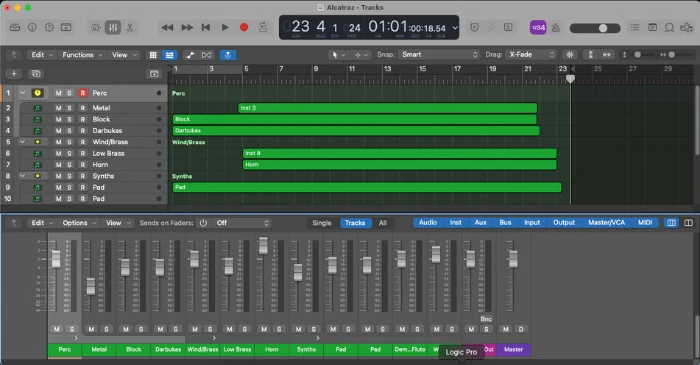Show automation button in Tracks menu bar
This screenshot has width=700, height=365.
(191, 55)
